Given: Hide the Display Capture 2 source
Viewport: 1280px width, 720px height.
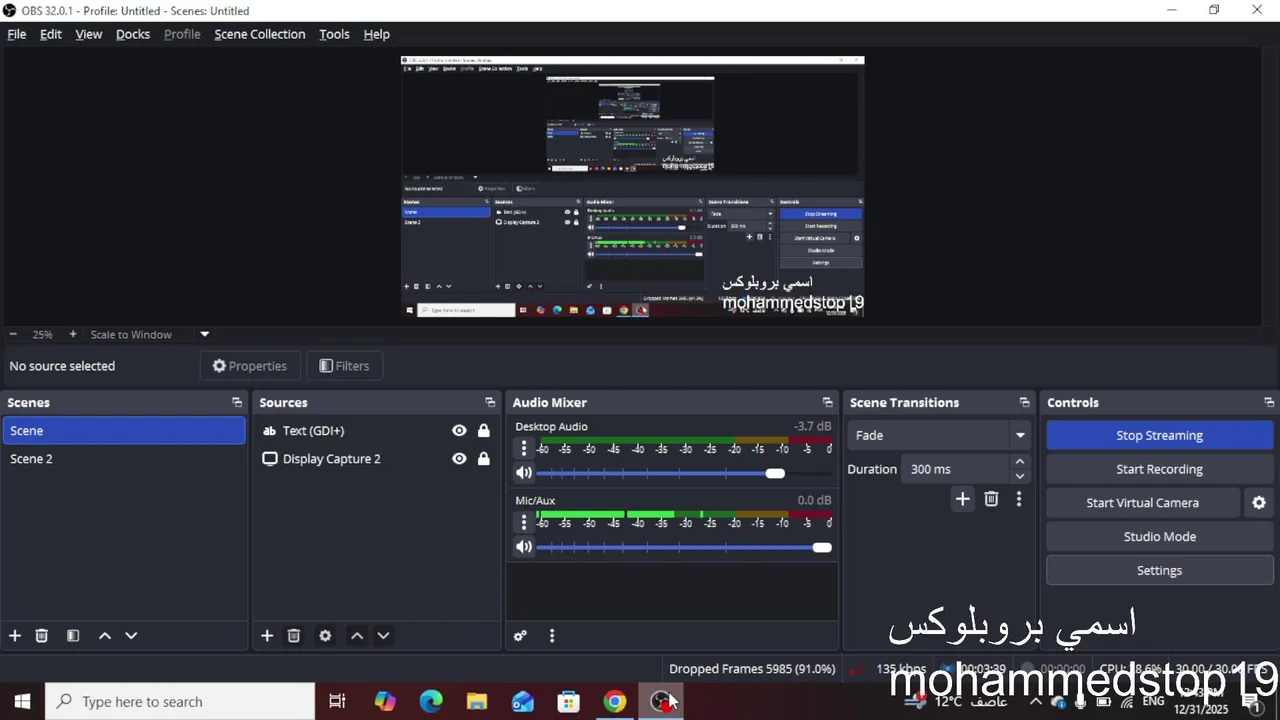Looking at the screenshot, I should [x=459, y=459].
